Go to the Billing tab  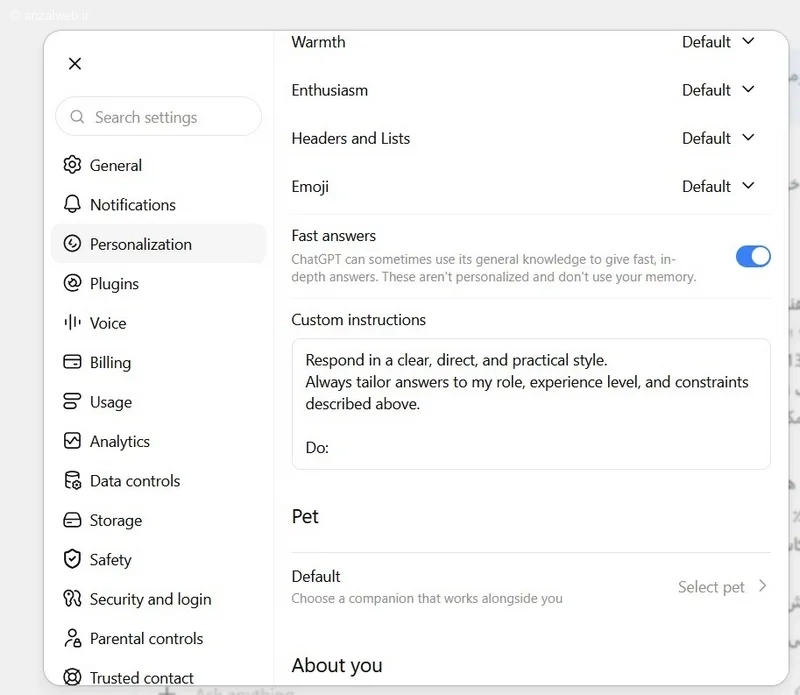158,362
